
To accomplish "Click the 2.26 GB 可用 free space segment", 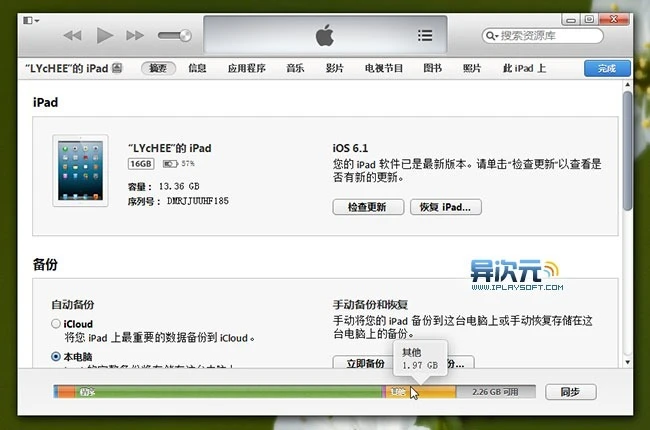I will pyautogui.click(x=495, y=392).
